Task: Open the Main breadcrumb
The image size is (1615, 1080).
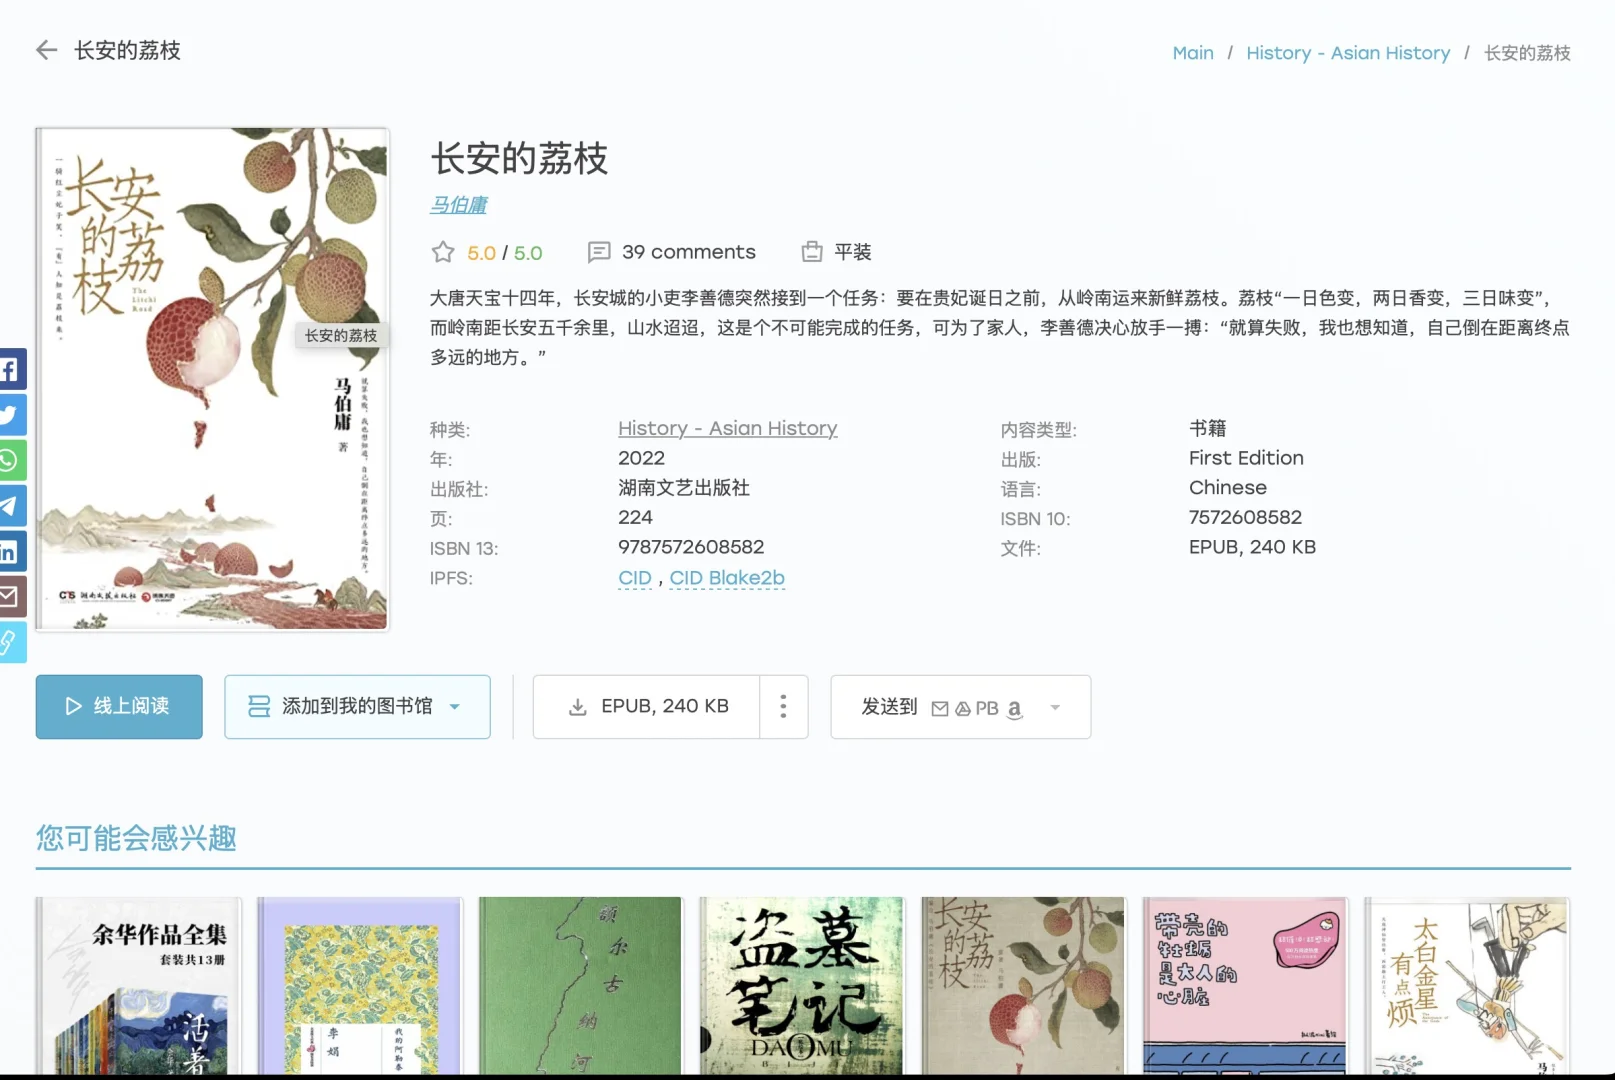Action: [1193, 53]
